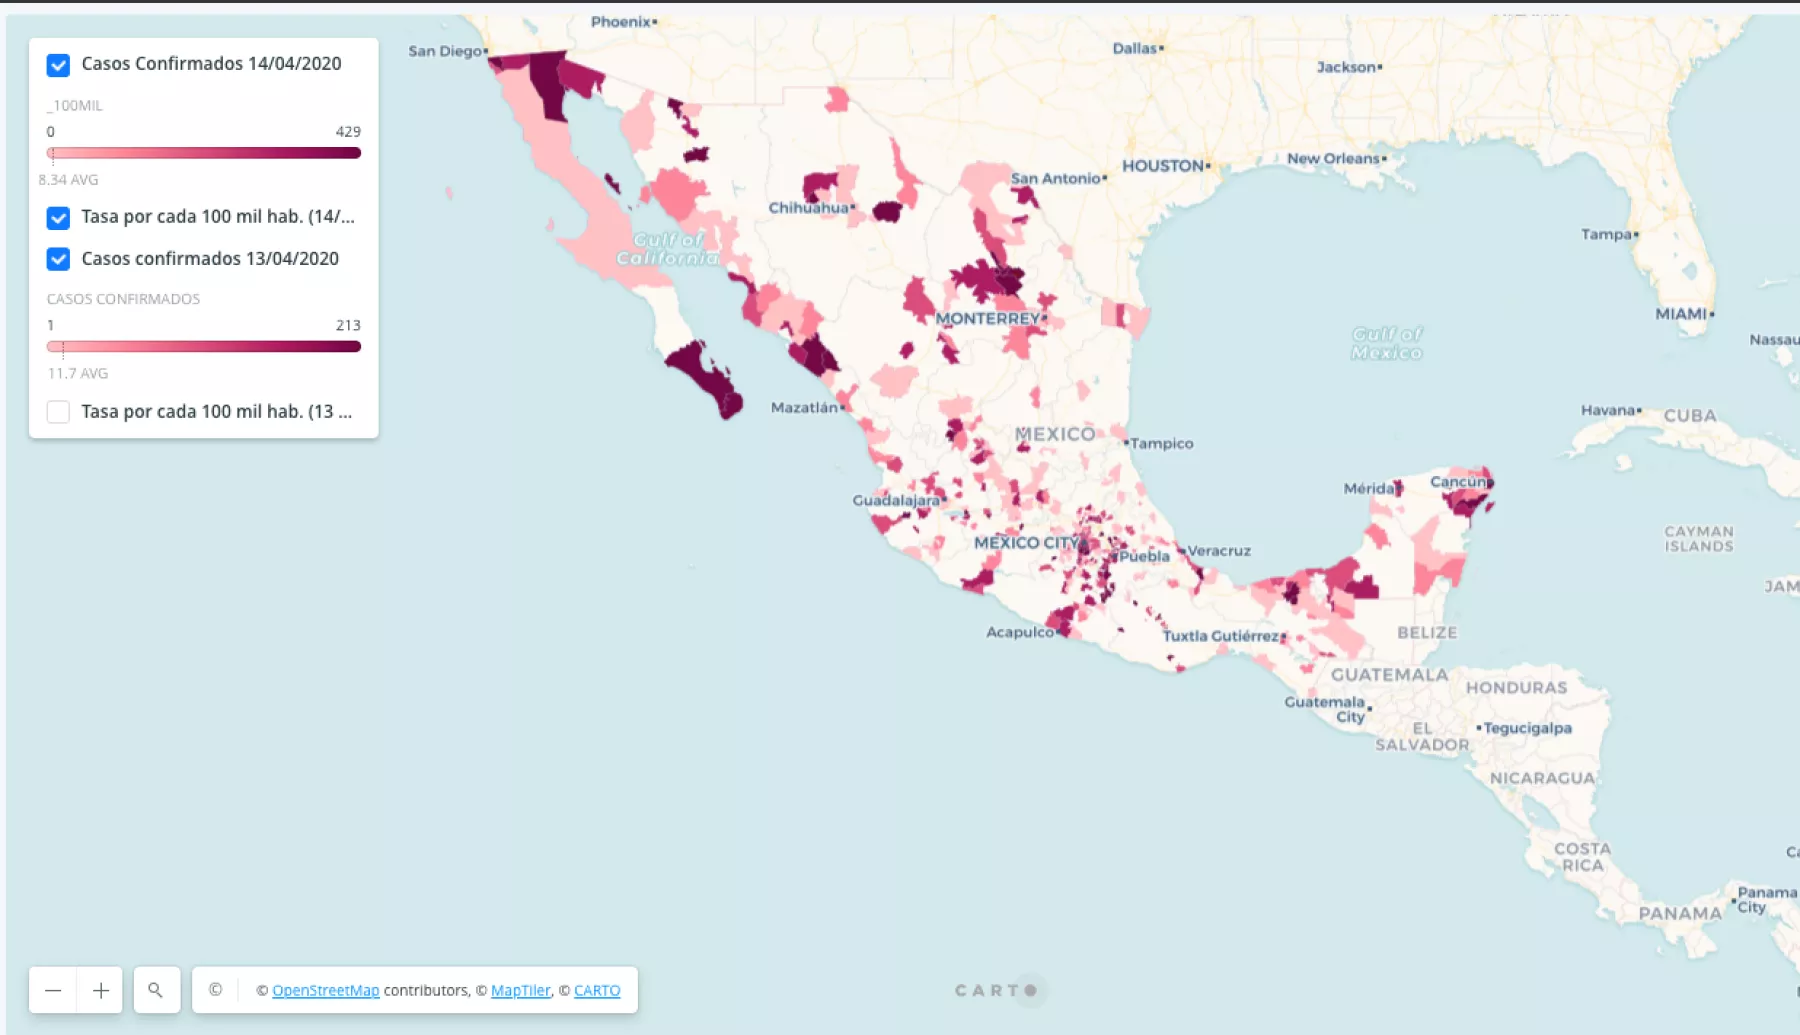The height and width of the screenshot is (1035, 1800).
Task: Click the Casos Confirmados legend gradient bar
Action: (x=204, y=347)
